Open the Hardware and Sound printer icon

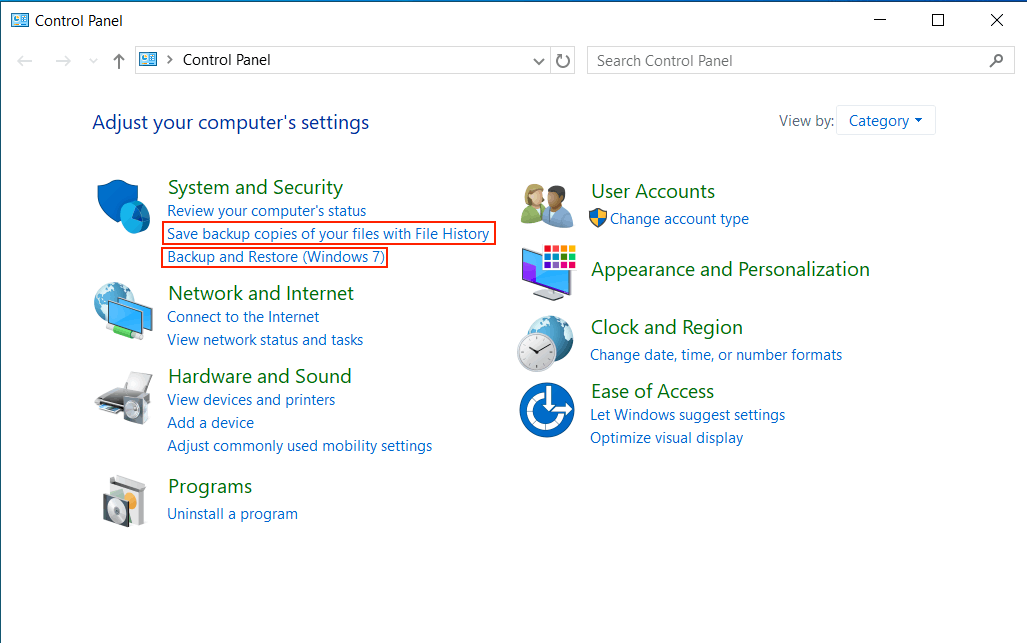click(x=124, y=397)
